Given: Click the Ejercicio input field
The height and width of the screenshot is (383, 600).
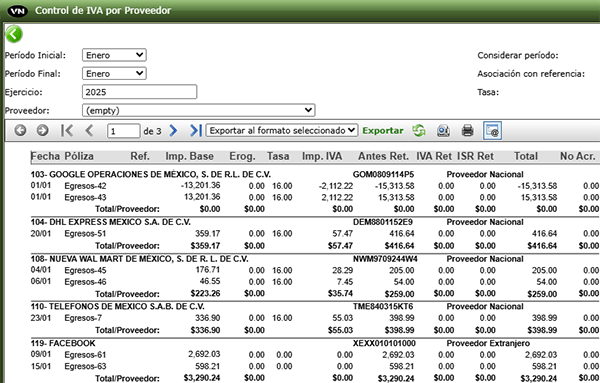Looking at the screenshot, I should (139, 92).
